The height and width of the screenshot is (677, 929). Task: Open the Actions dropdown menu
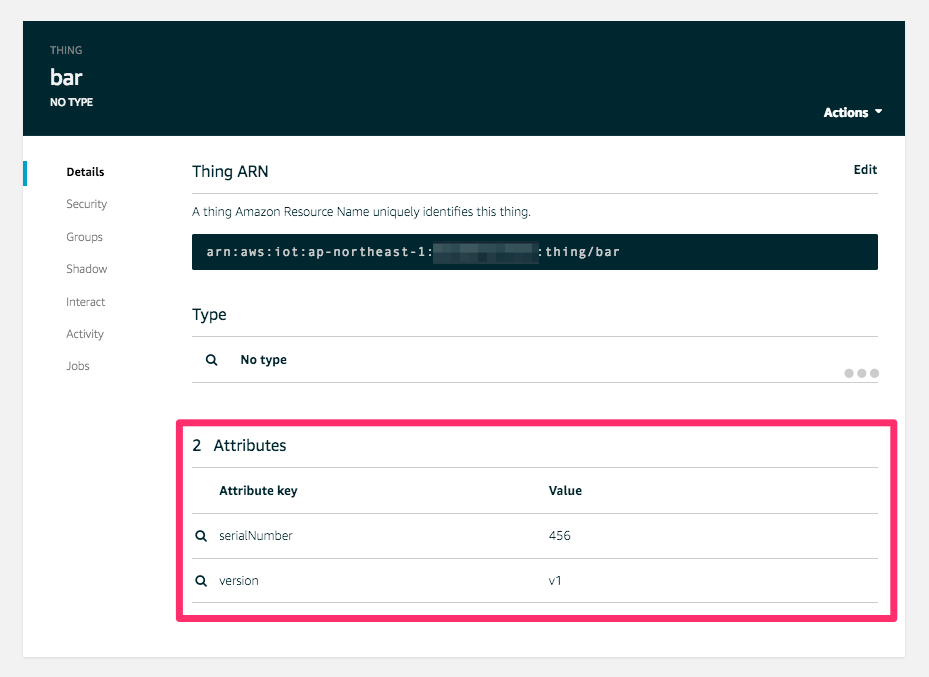(846, 112)
